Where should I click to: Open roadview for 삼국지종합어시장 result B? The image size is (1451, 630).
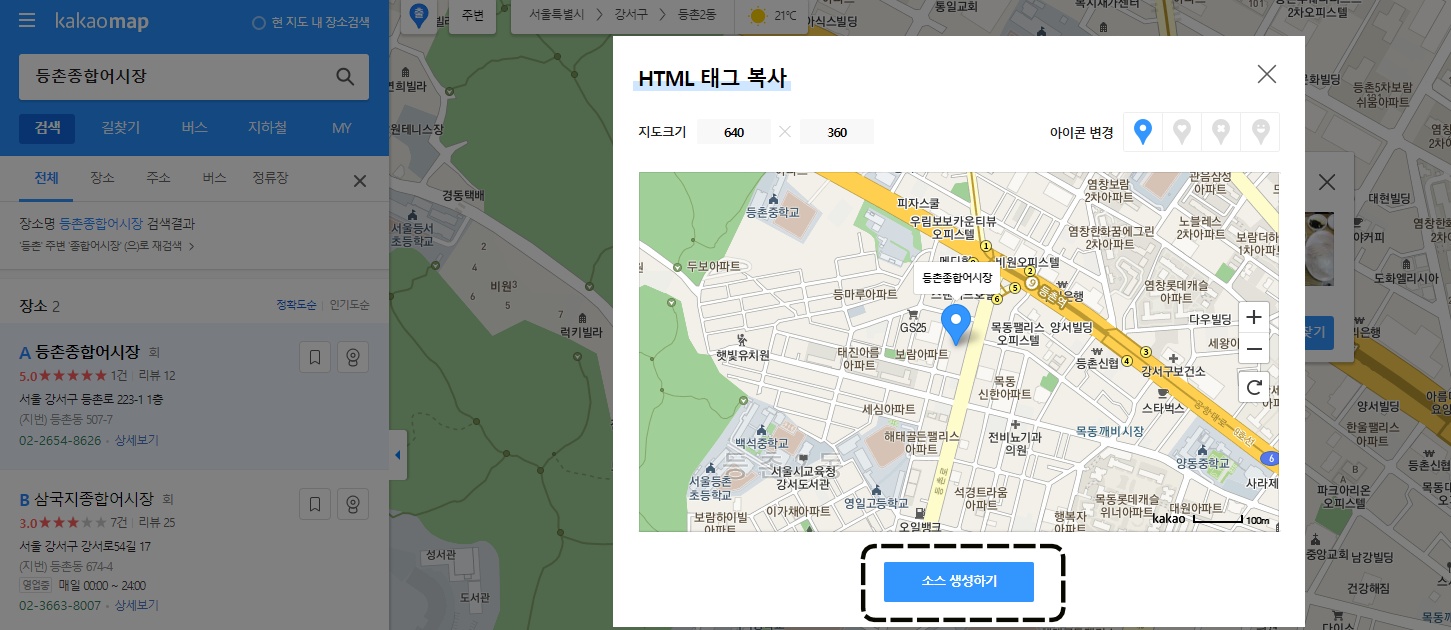[x=352, y=504]
